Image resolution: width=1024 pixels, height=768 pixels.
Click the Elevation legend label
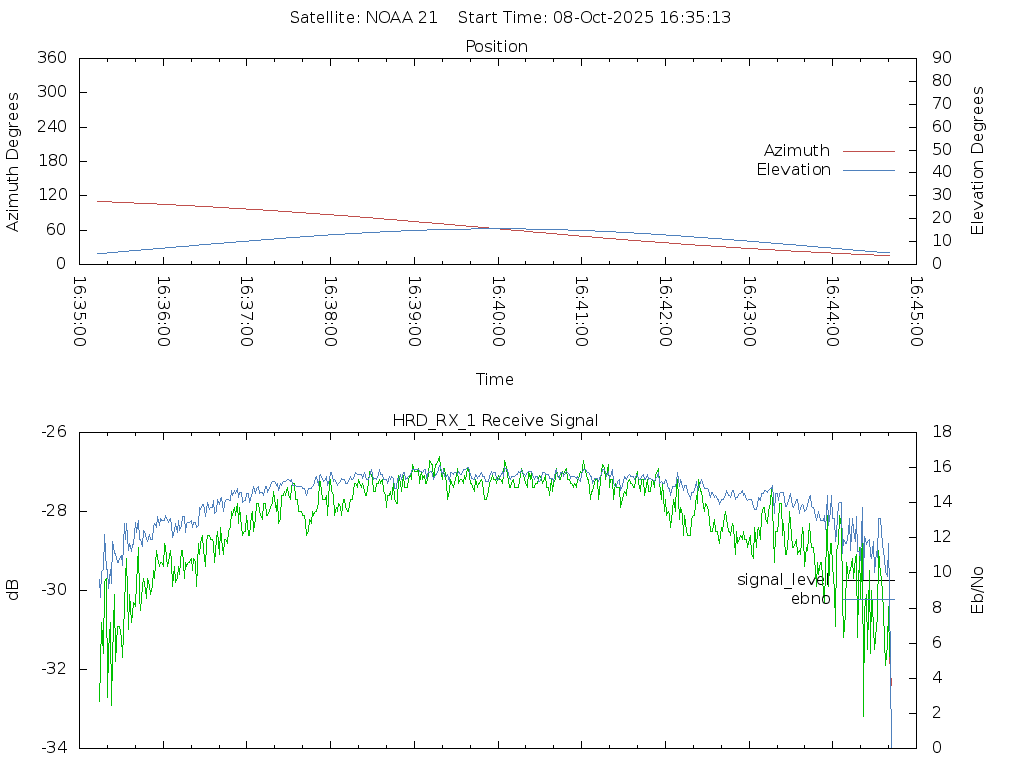click(793, 170)
